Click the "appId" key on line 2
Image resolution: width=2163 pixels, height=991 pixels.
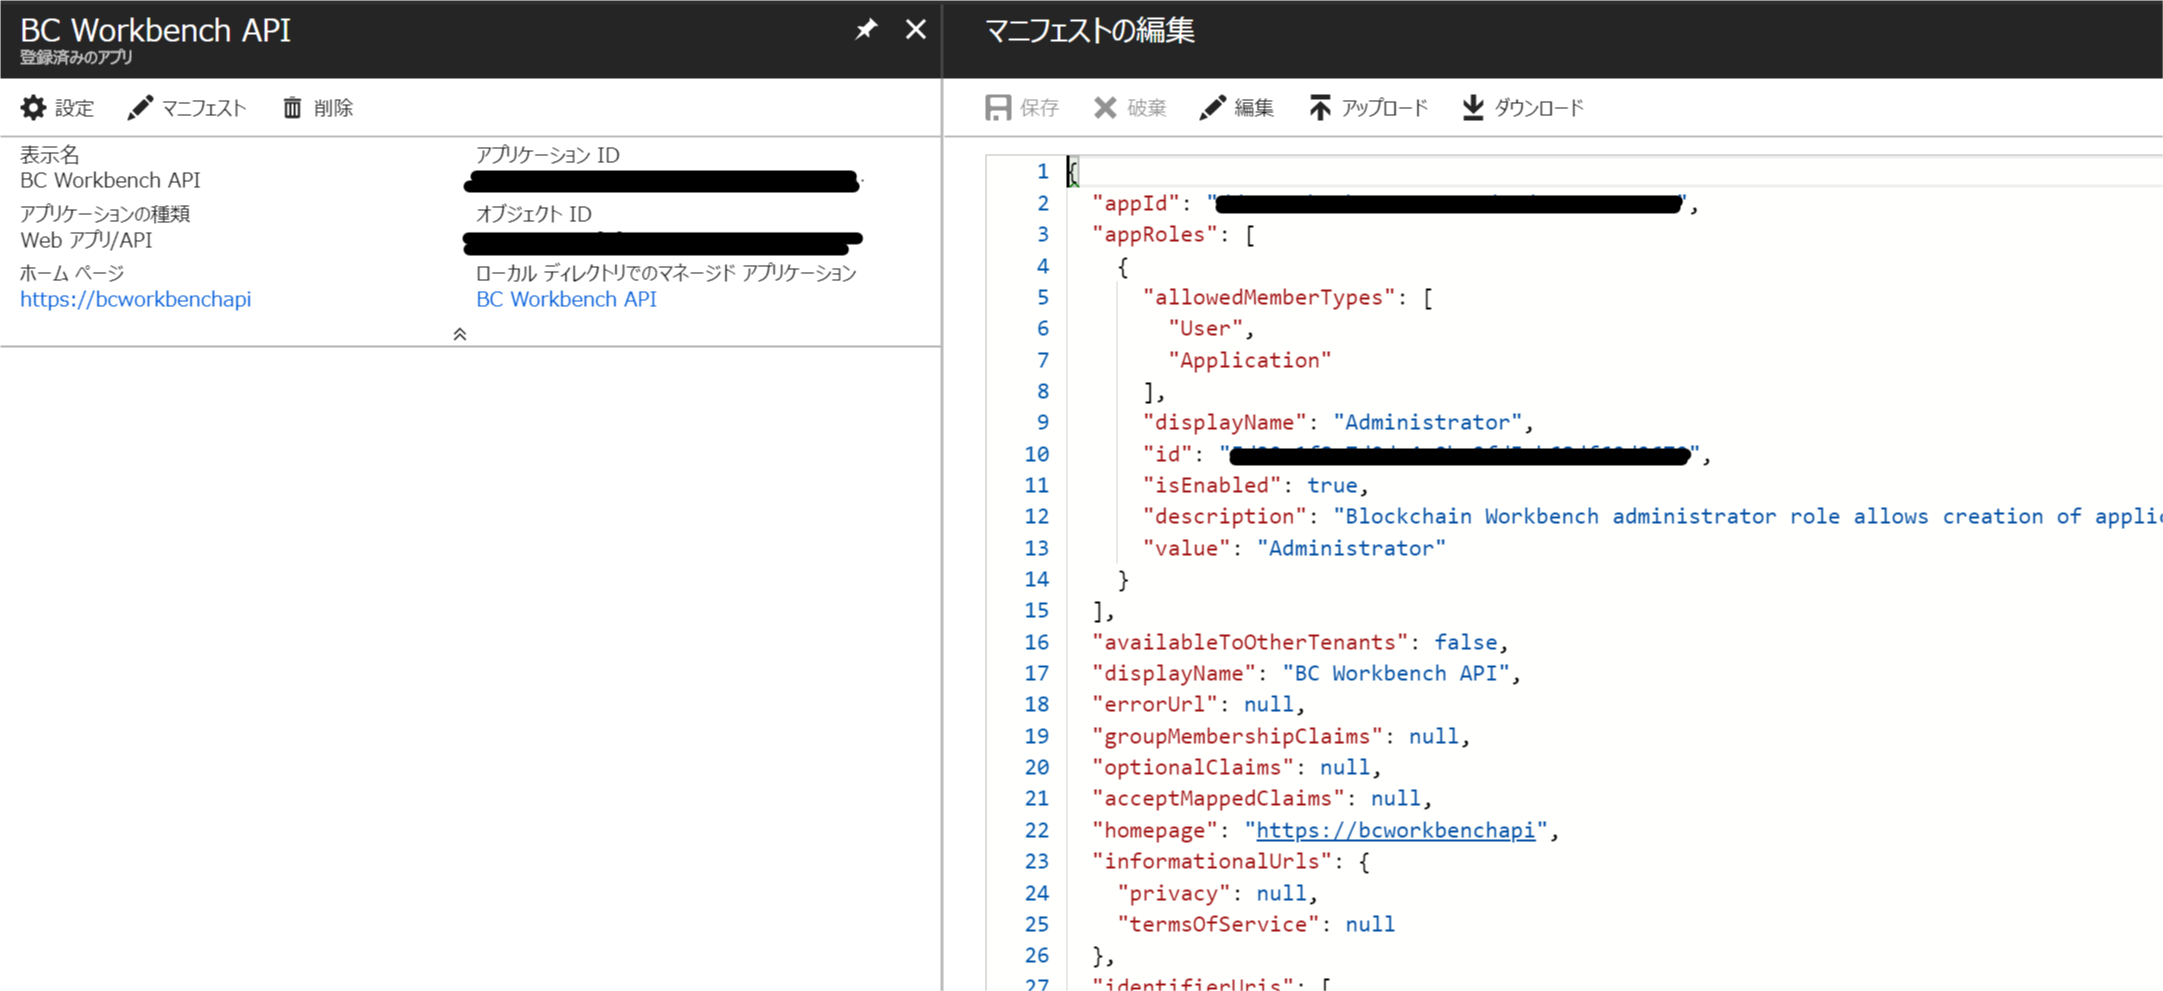(1136, 204)
